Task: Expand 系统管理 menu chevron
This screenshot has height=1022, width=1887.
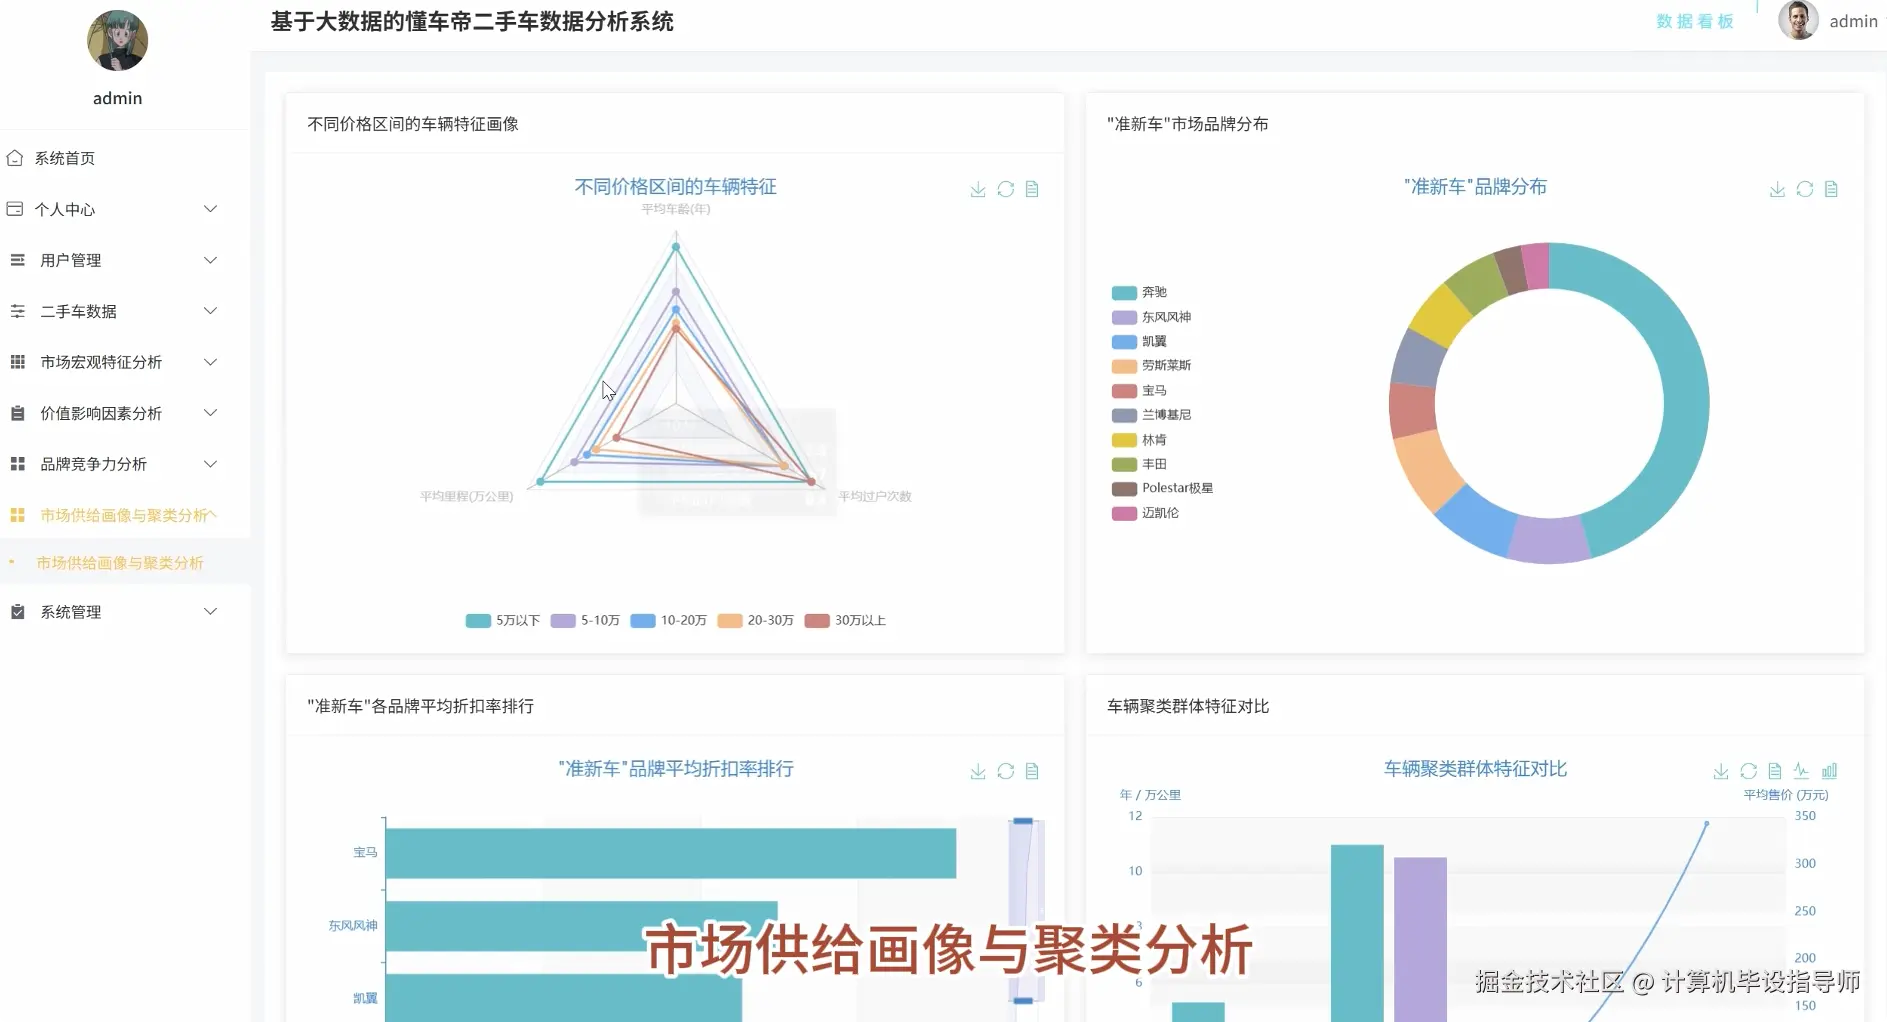Action: tap(210, 612)
